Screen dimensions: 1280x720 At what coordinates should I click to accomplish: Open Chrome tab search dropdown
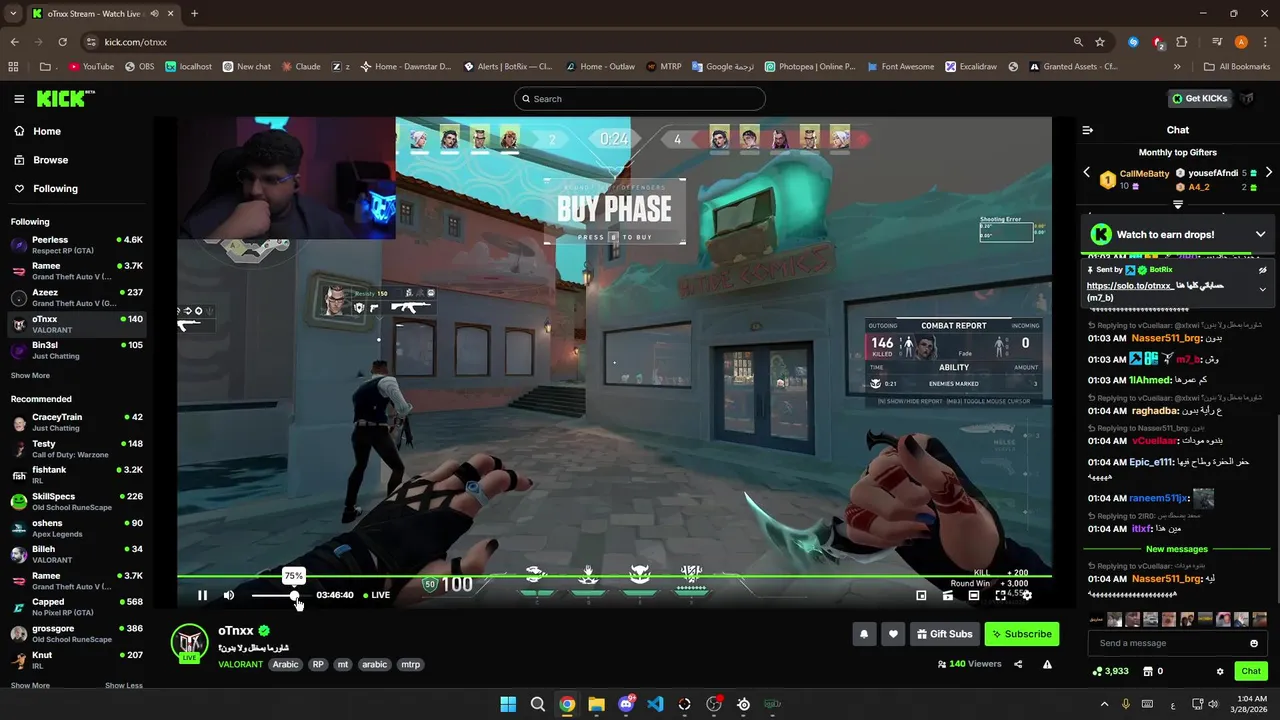pos(13,14)
